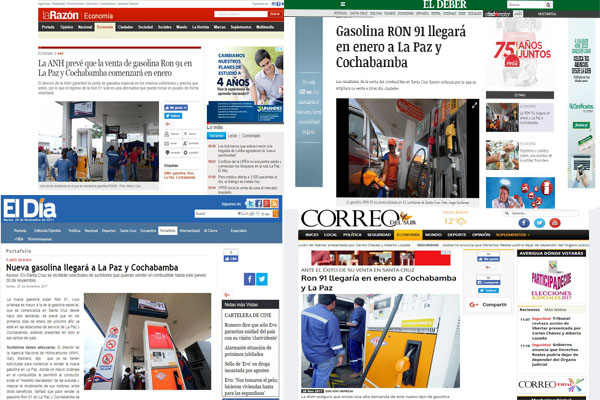Open CARTELERA DE CINE link in El Día
Screen dimensions: 600x400
pyautogui.click(x=248, y=315)
